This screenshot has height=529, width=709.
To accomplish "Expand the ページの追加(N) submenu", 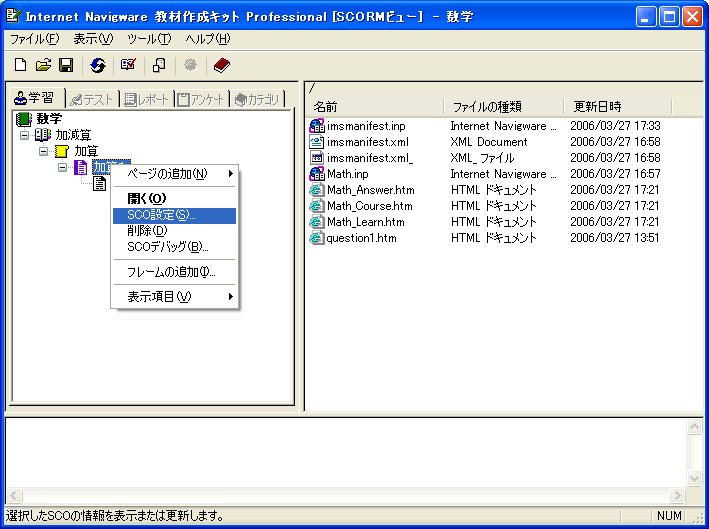I will click(175, 174).
